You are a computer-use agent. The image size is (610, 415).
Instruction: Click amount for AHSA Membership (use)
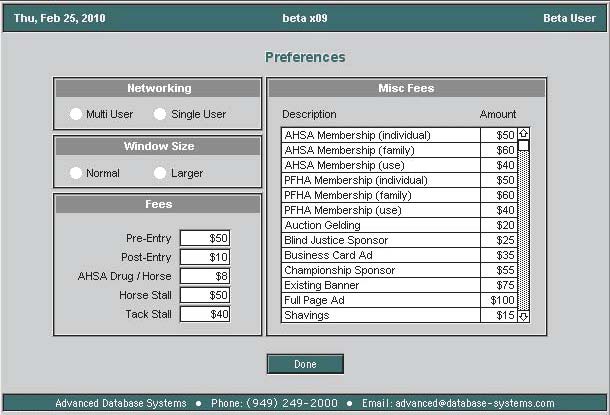pyautogui.click(x=499, y=165)
